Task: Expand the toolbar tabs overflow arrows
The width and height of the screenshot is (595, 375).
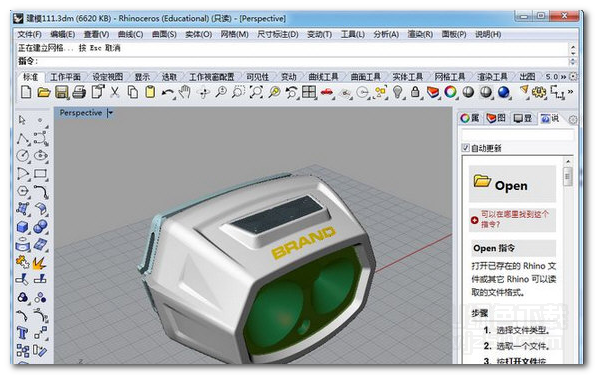Action: (563, 77)
